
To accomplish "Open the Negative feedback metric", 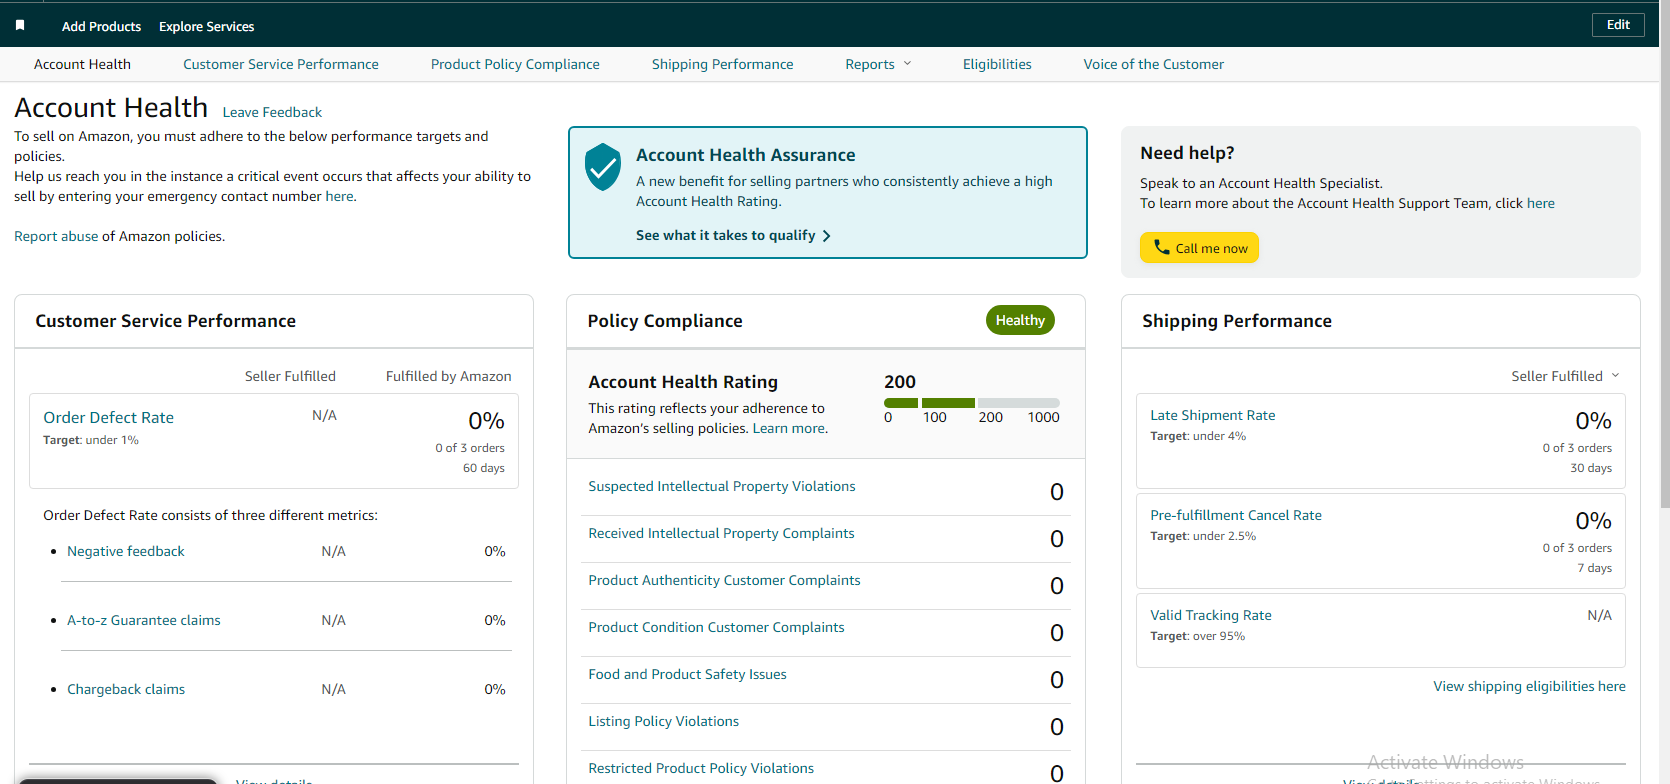I will click(x=126, y=551).
